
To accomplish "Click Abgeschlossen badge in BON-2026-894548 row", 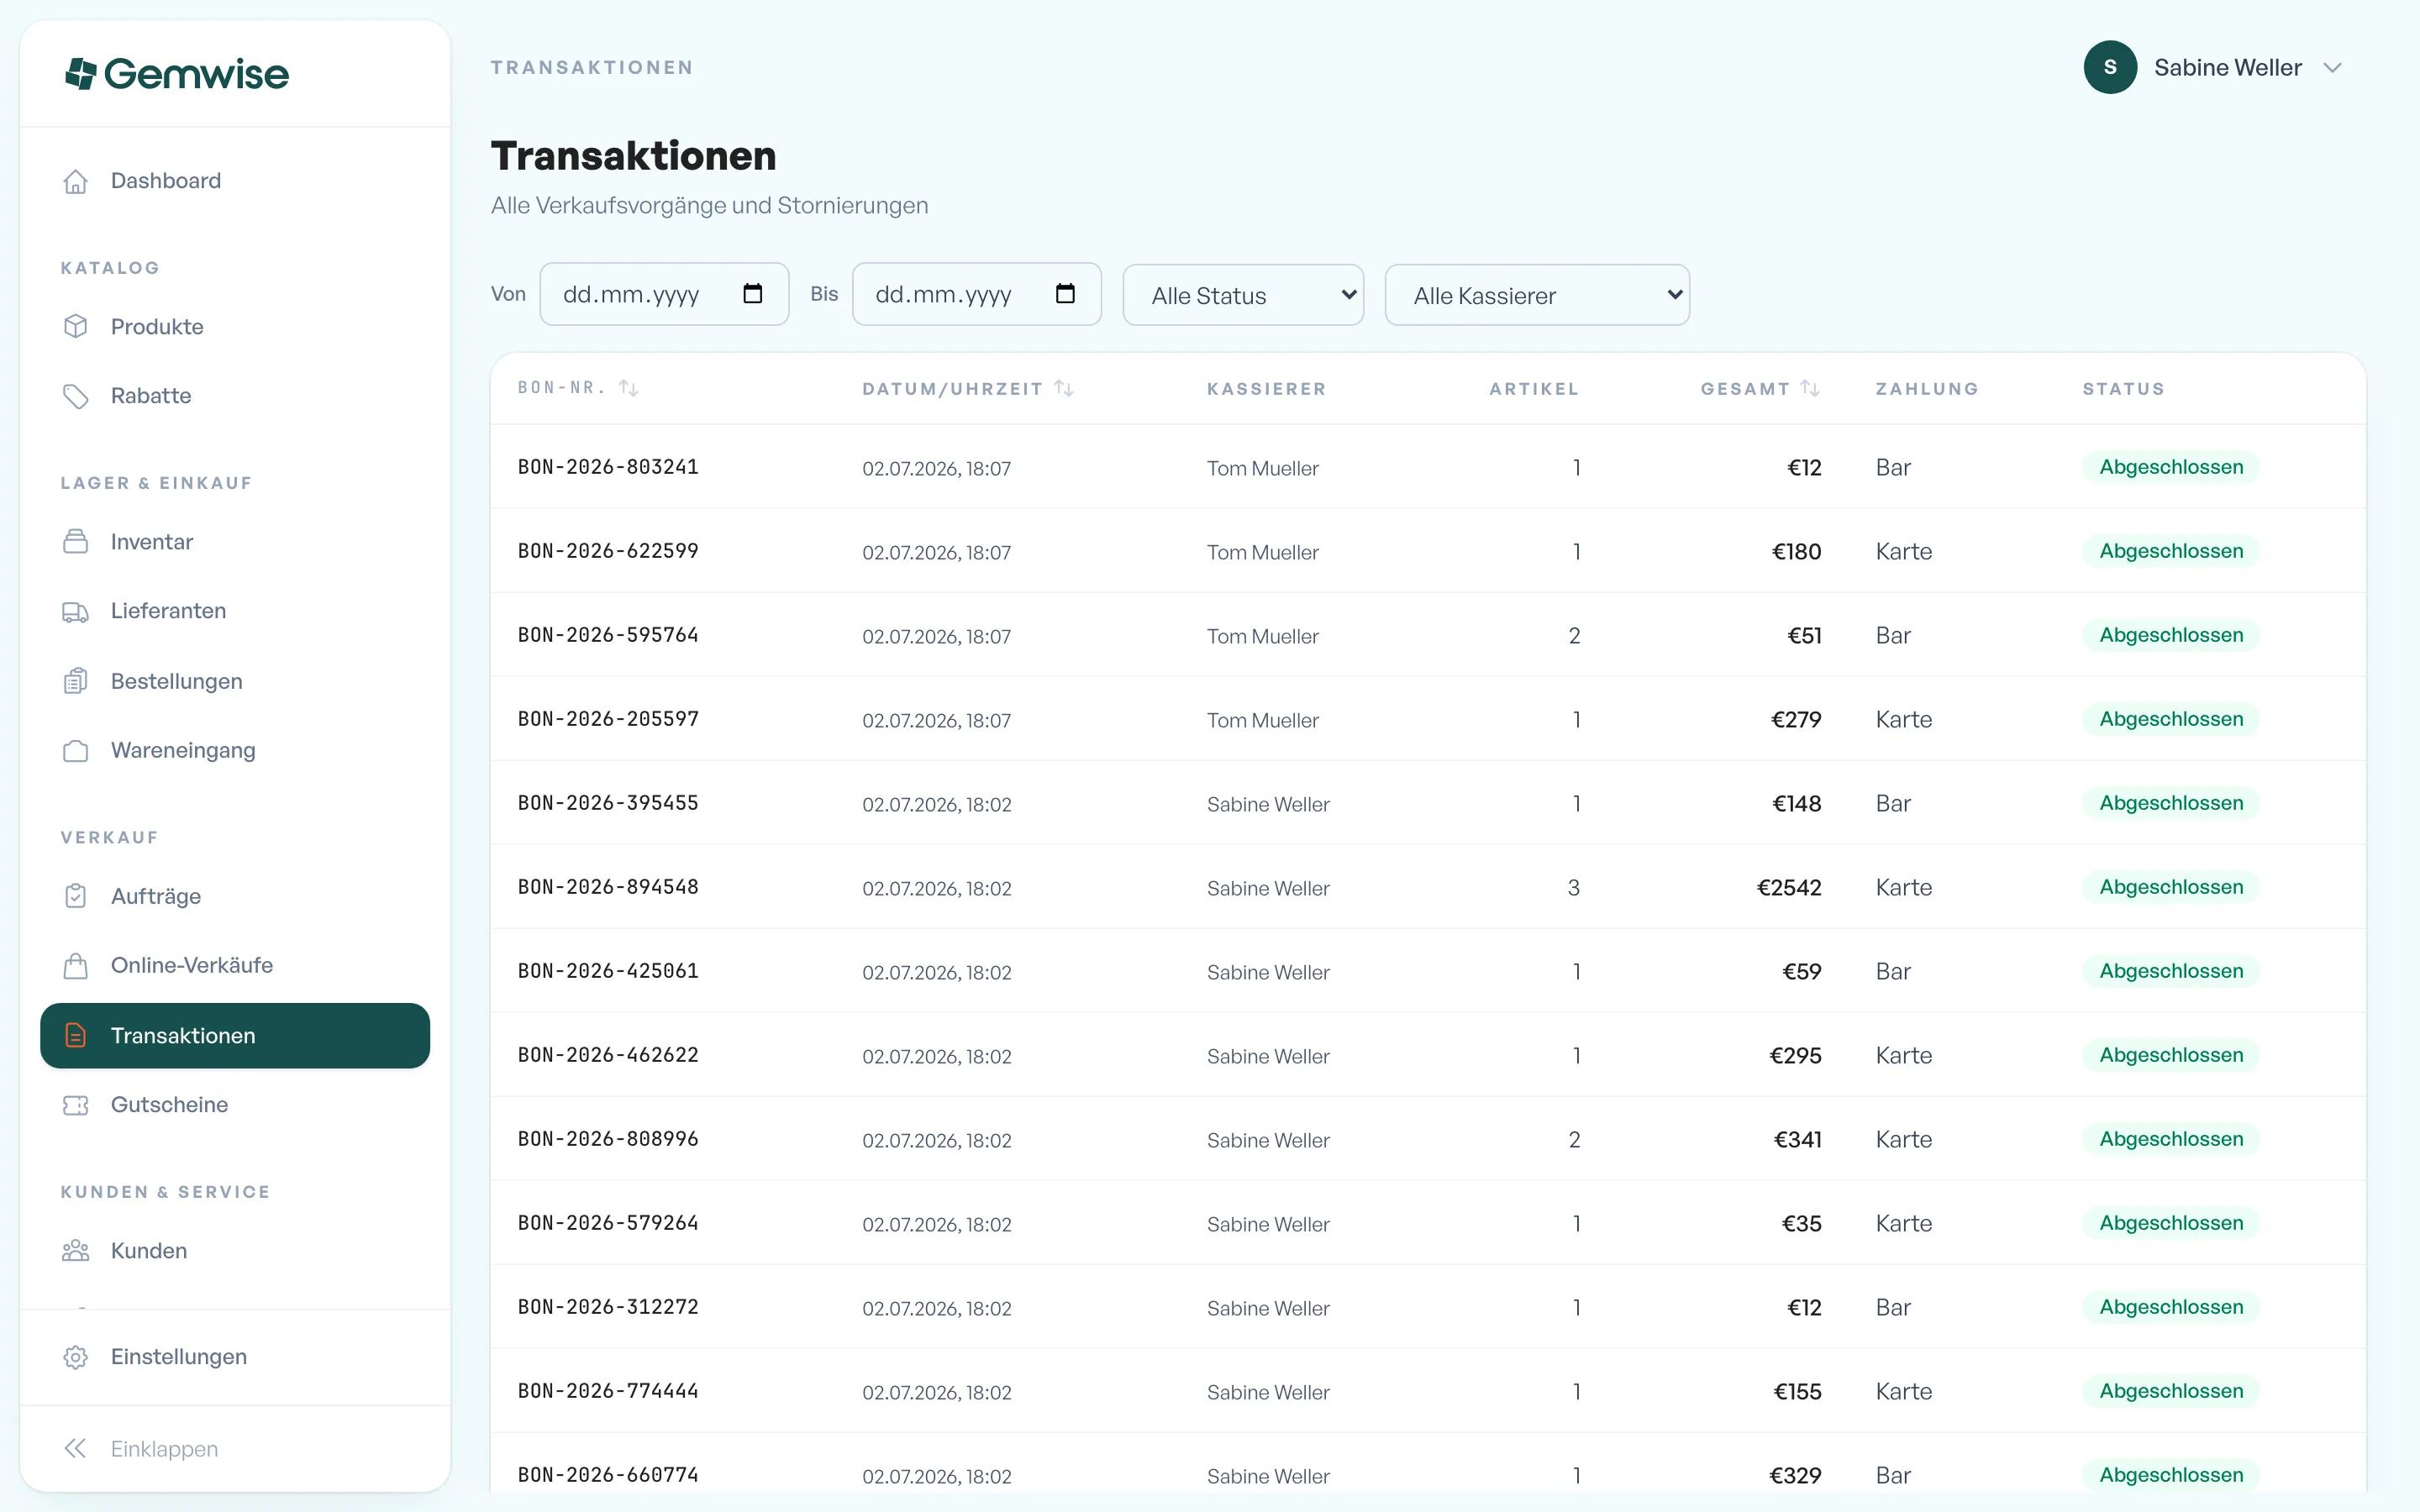I will tap(2171, 887).
